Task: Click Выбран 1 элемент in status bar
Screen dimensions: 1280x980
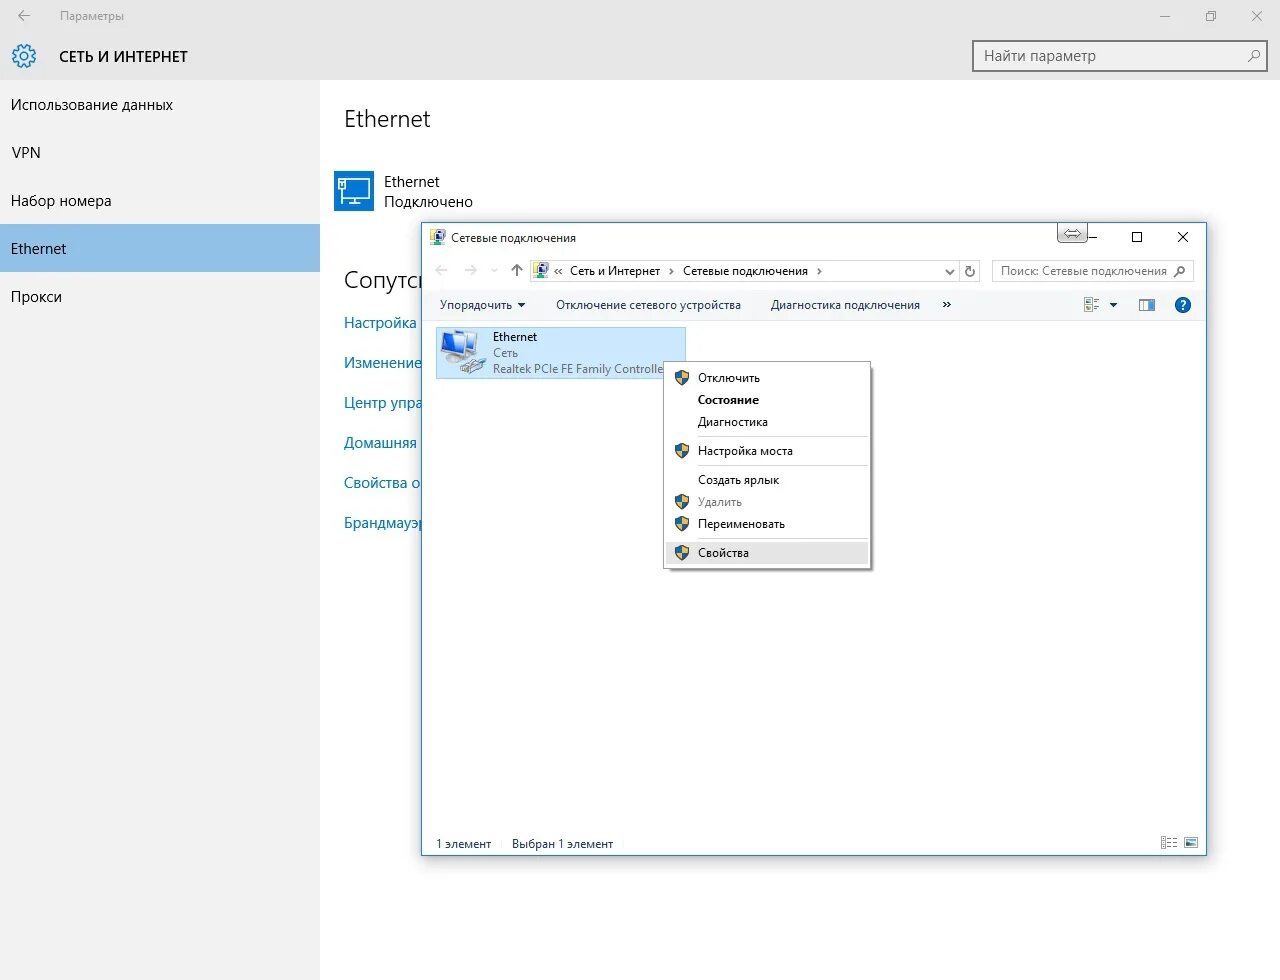Action: click(562, 844)
